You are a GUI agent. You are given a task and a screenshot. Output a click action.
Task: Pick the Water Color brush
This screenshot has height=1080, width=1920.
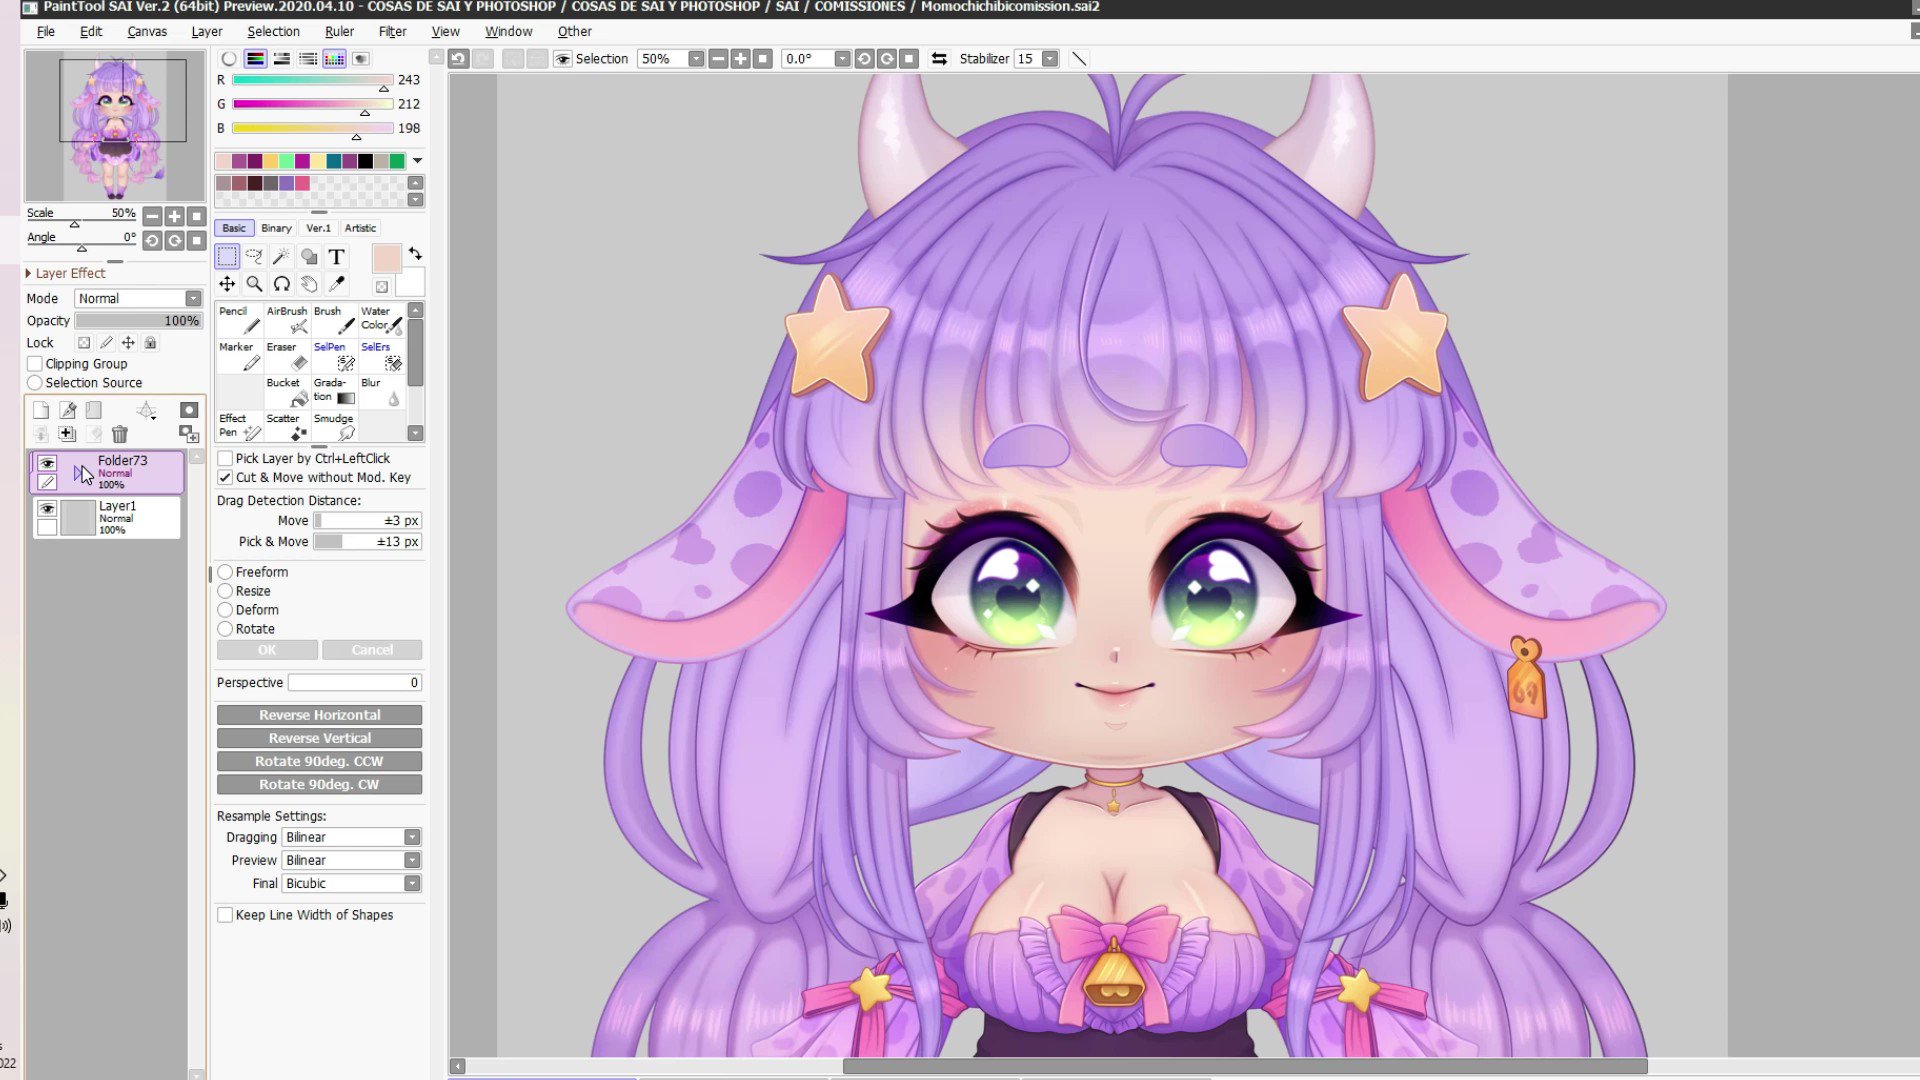pos(381,319)
